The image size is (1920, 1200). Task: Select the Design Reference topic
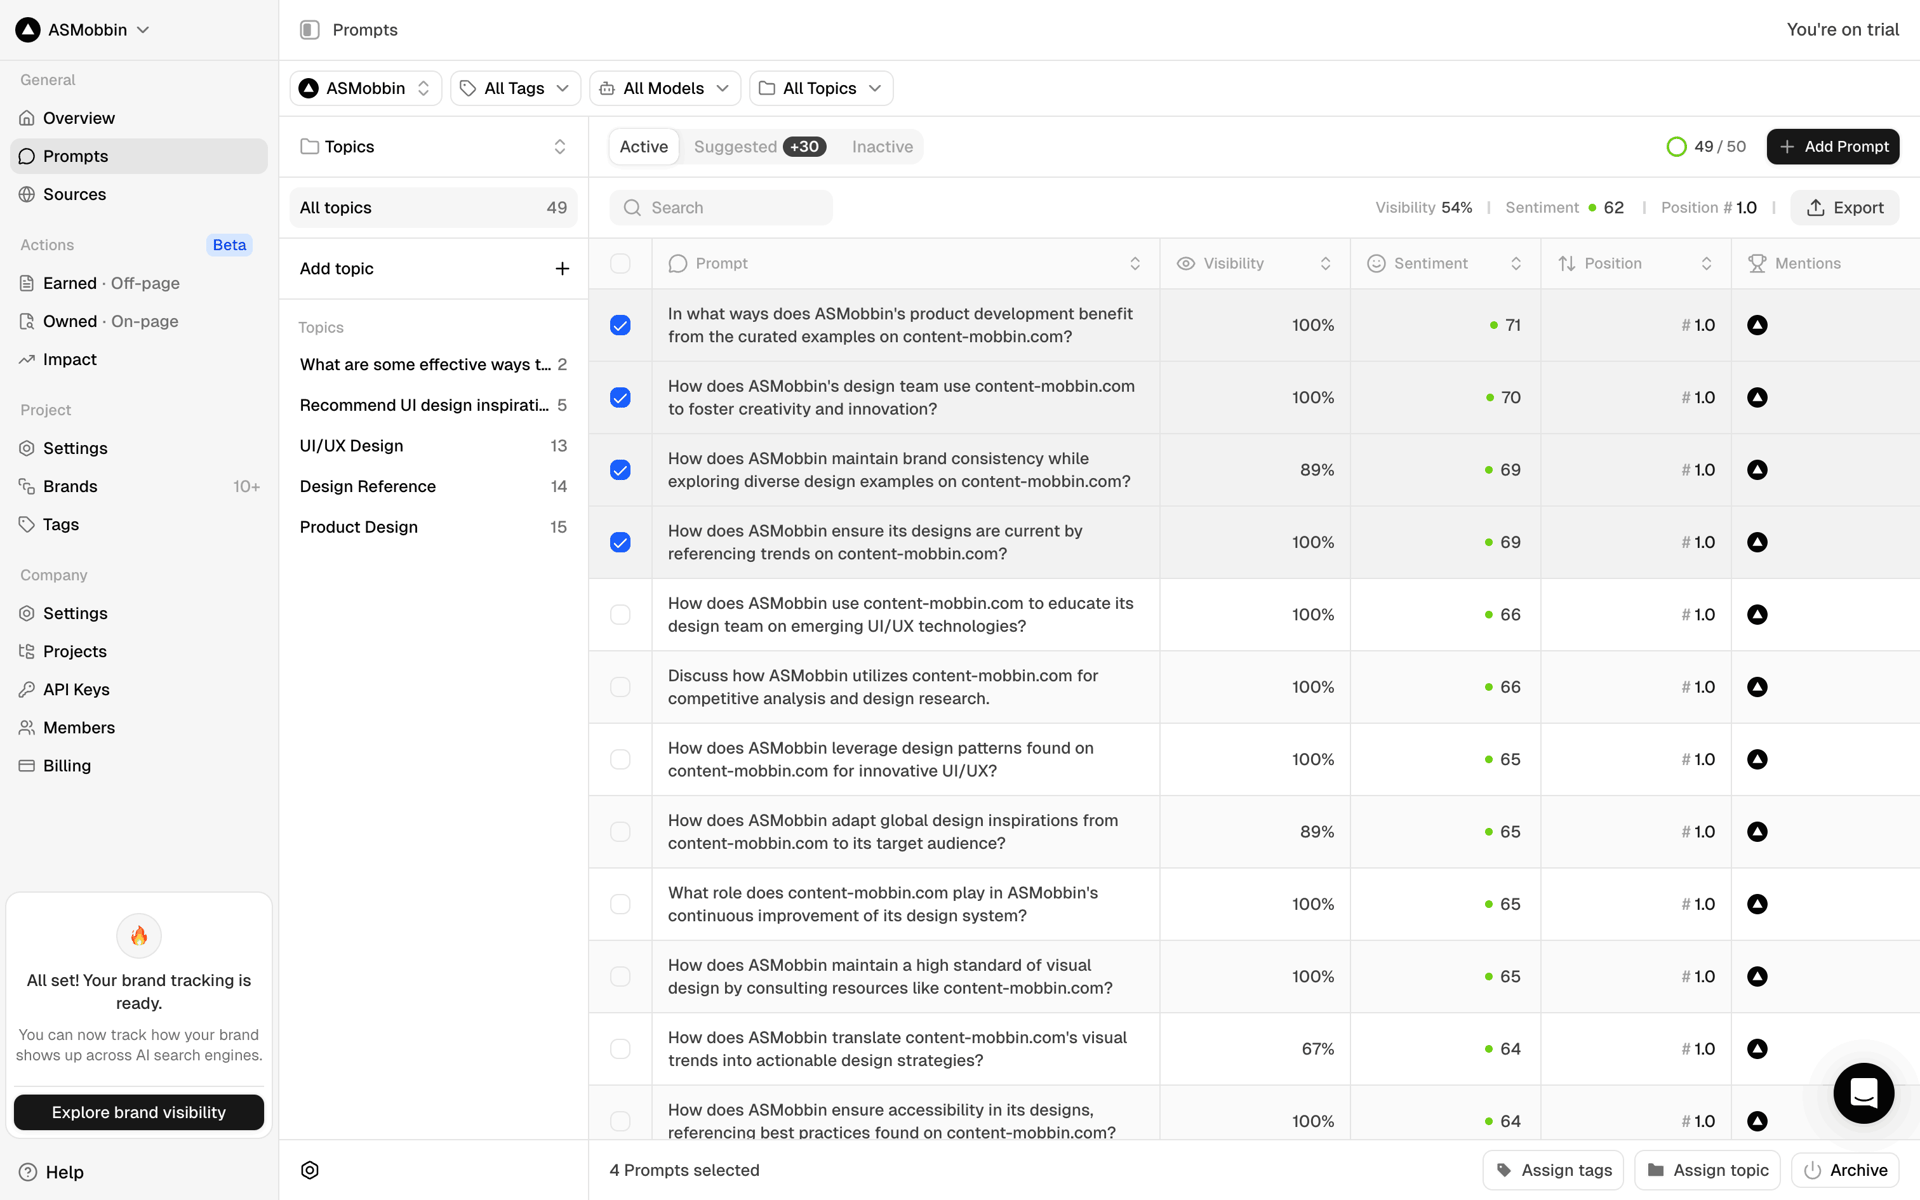434,486
